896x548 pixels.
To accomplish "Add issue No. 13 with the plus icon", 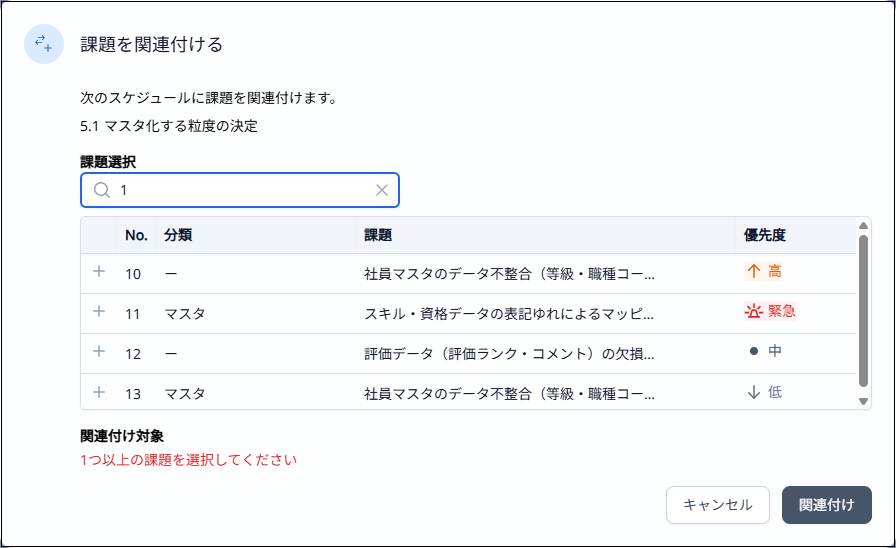I will pos(99,392).
